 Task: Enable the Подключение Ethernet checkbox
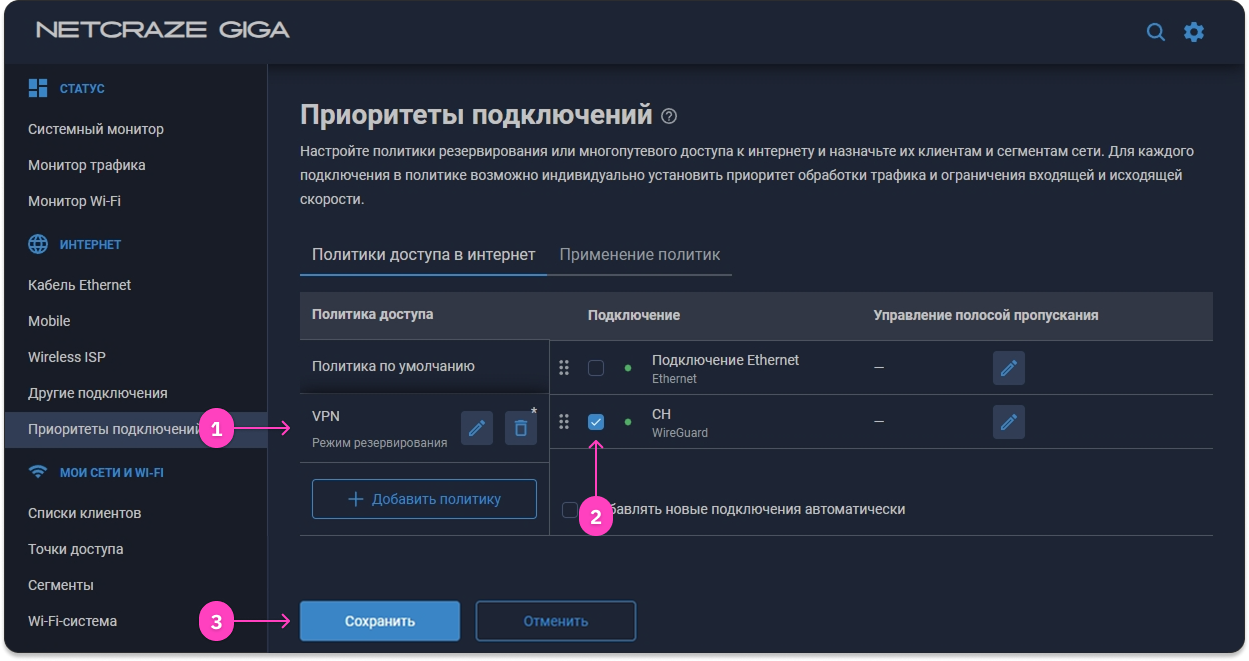[596, 368]
